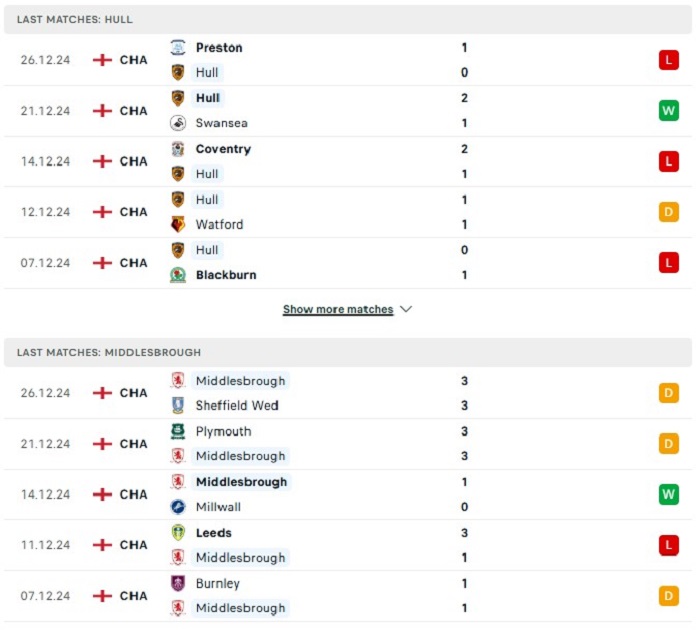Open the Show more matches link

(338, 309)
